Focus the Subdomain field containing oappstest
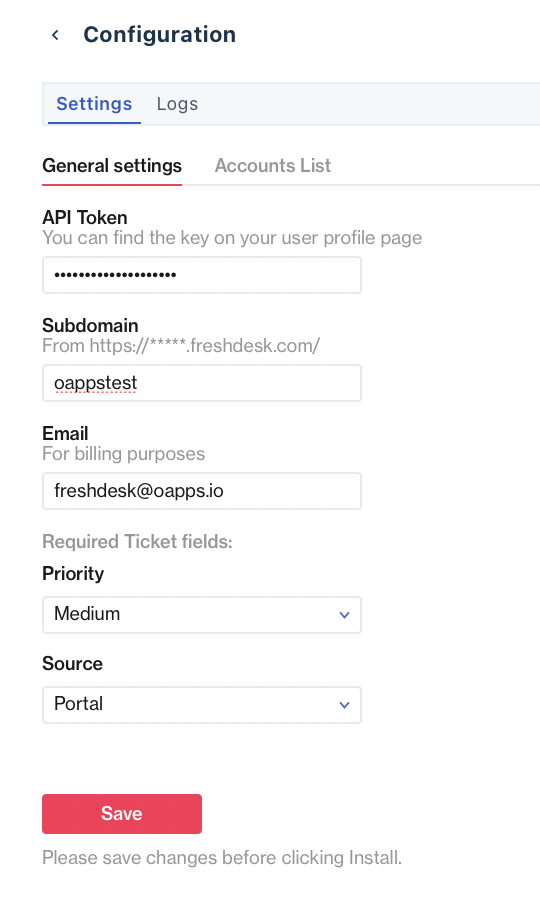This screenshot has height=902, width=540. click(x=202, y=383)
